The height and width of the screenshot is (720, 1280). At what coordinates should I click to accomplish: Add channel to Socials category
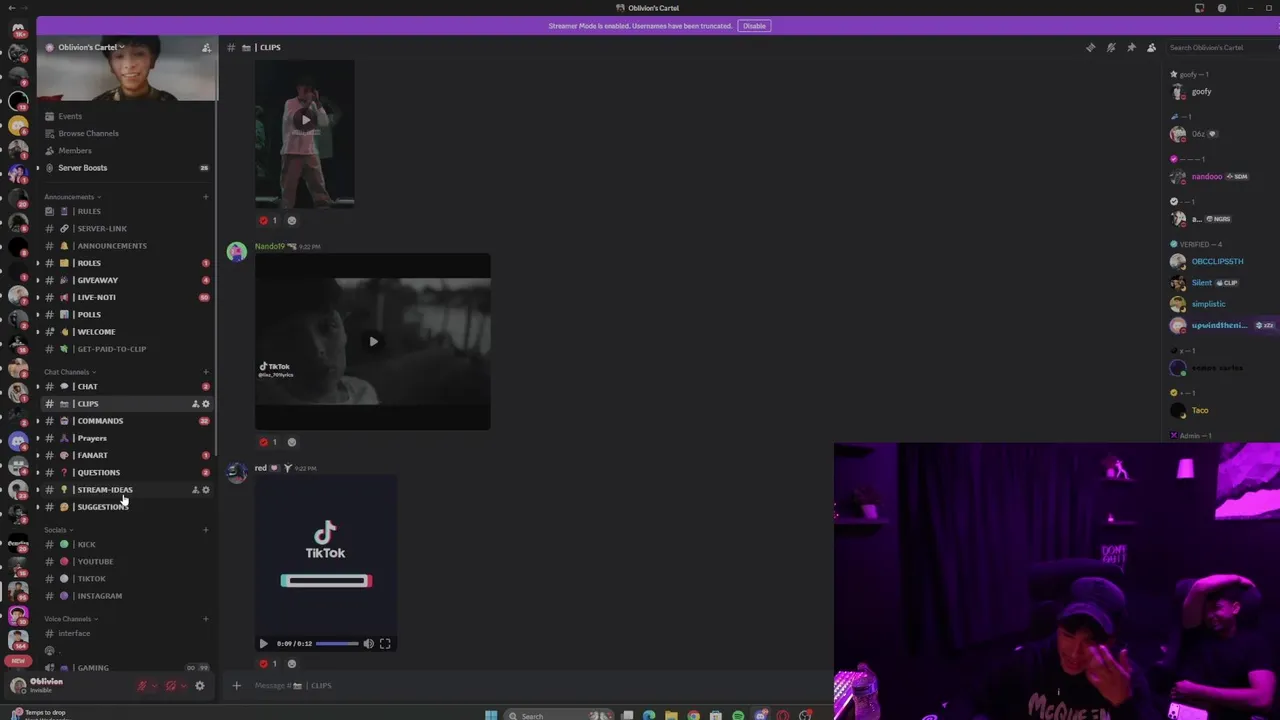(206, 530)
